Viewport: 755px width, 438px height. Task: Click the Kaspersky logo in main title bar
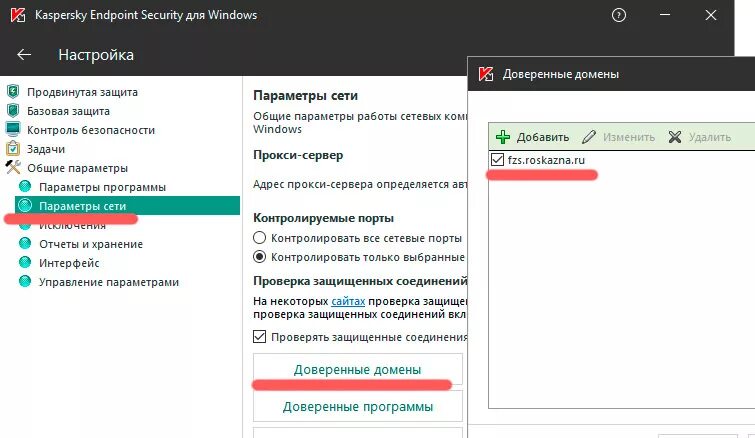coord(18,15)
